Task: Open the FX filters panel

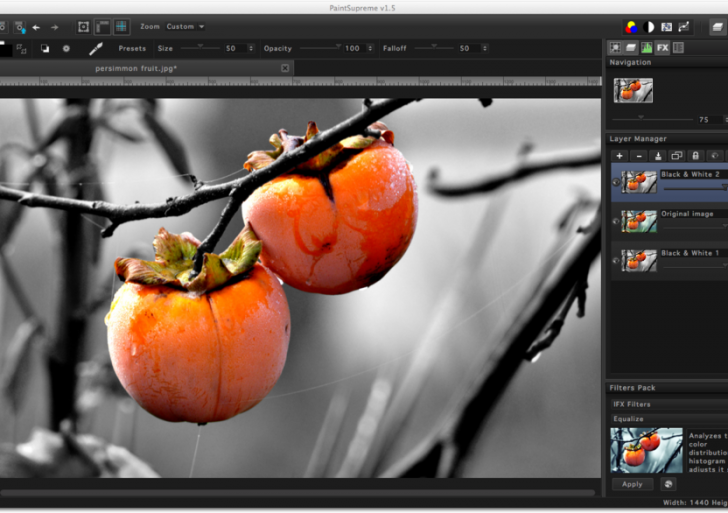Action: click(x=662, y=47)
